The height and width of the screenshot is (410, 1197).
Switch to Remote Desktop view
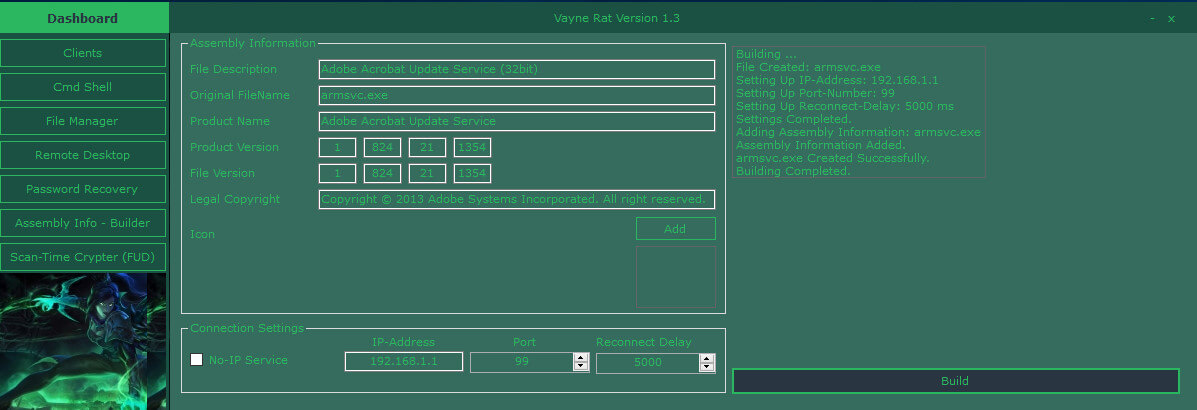(83, 155)
